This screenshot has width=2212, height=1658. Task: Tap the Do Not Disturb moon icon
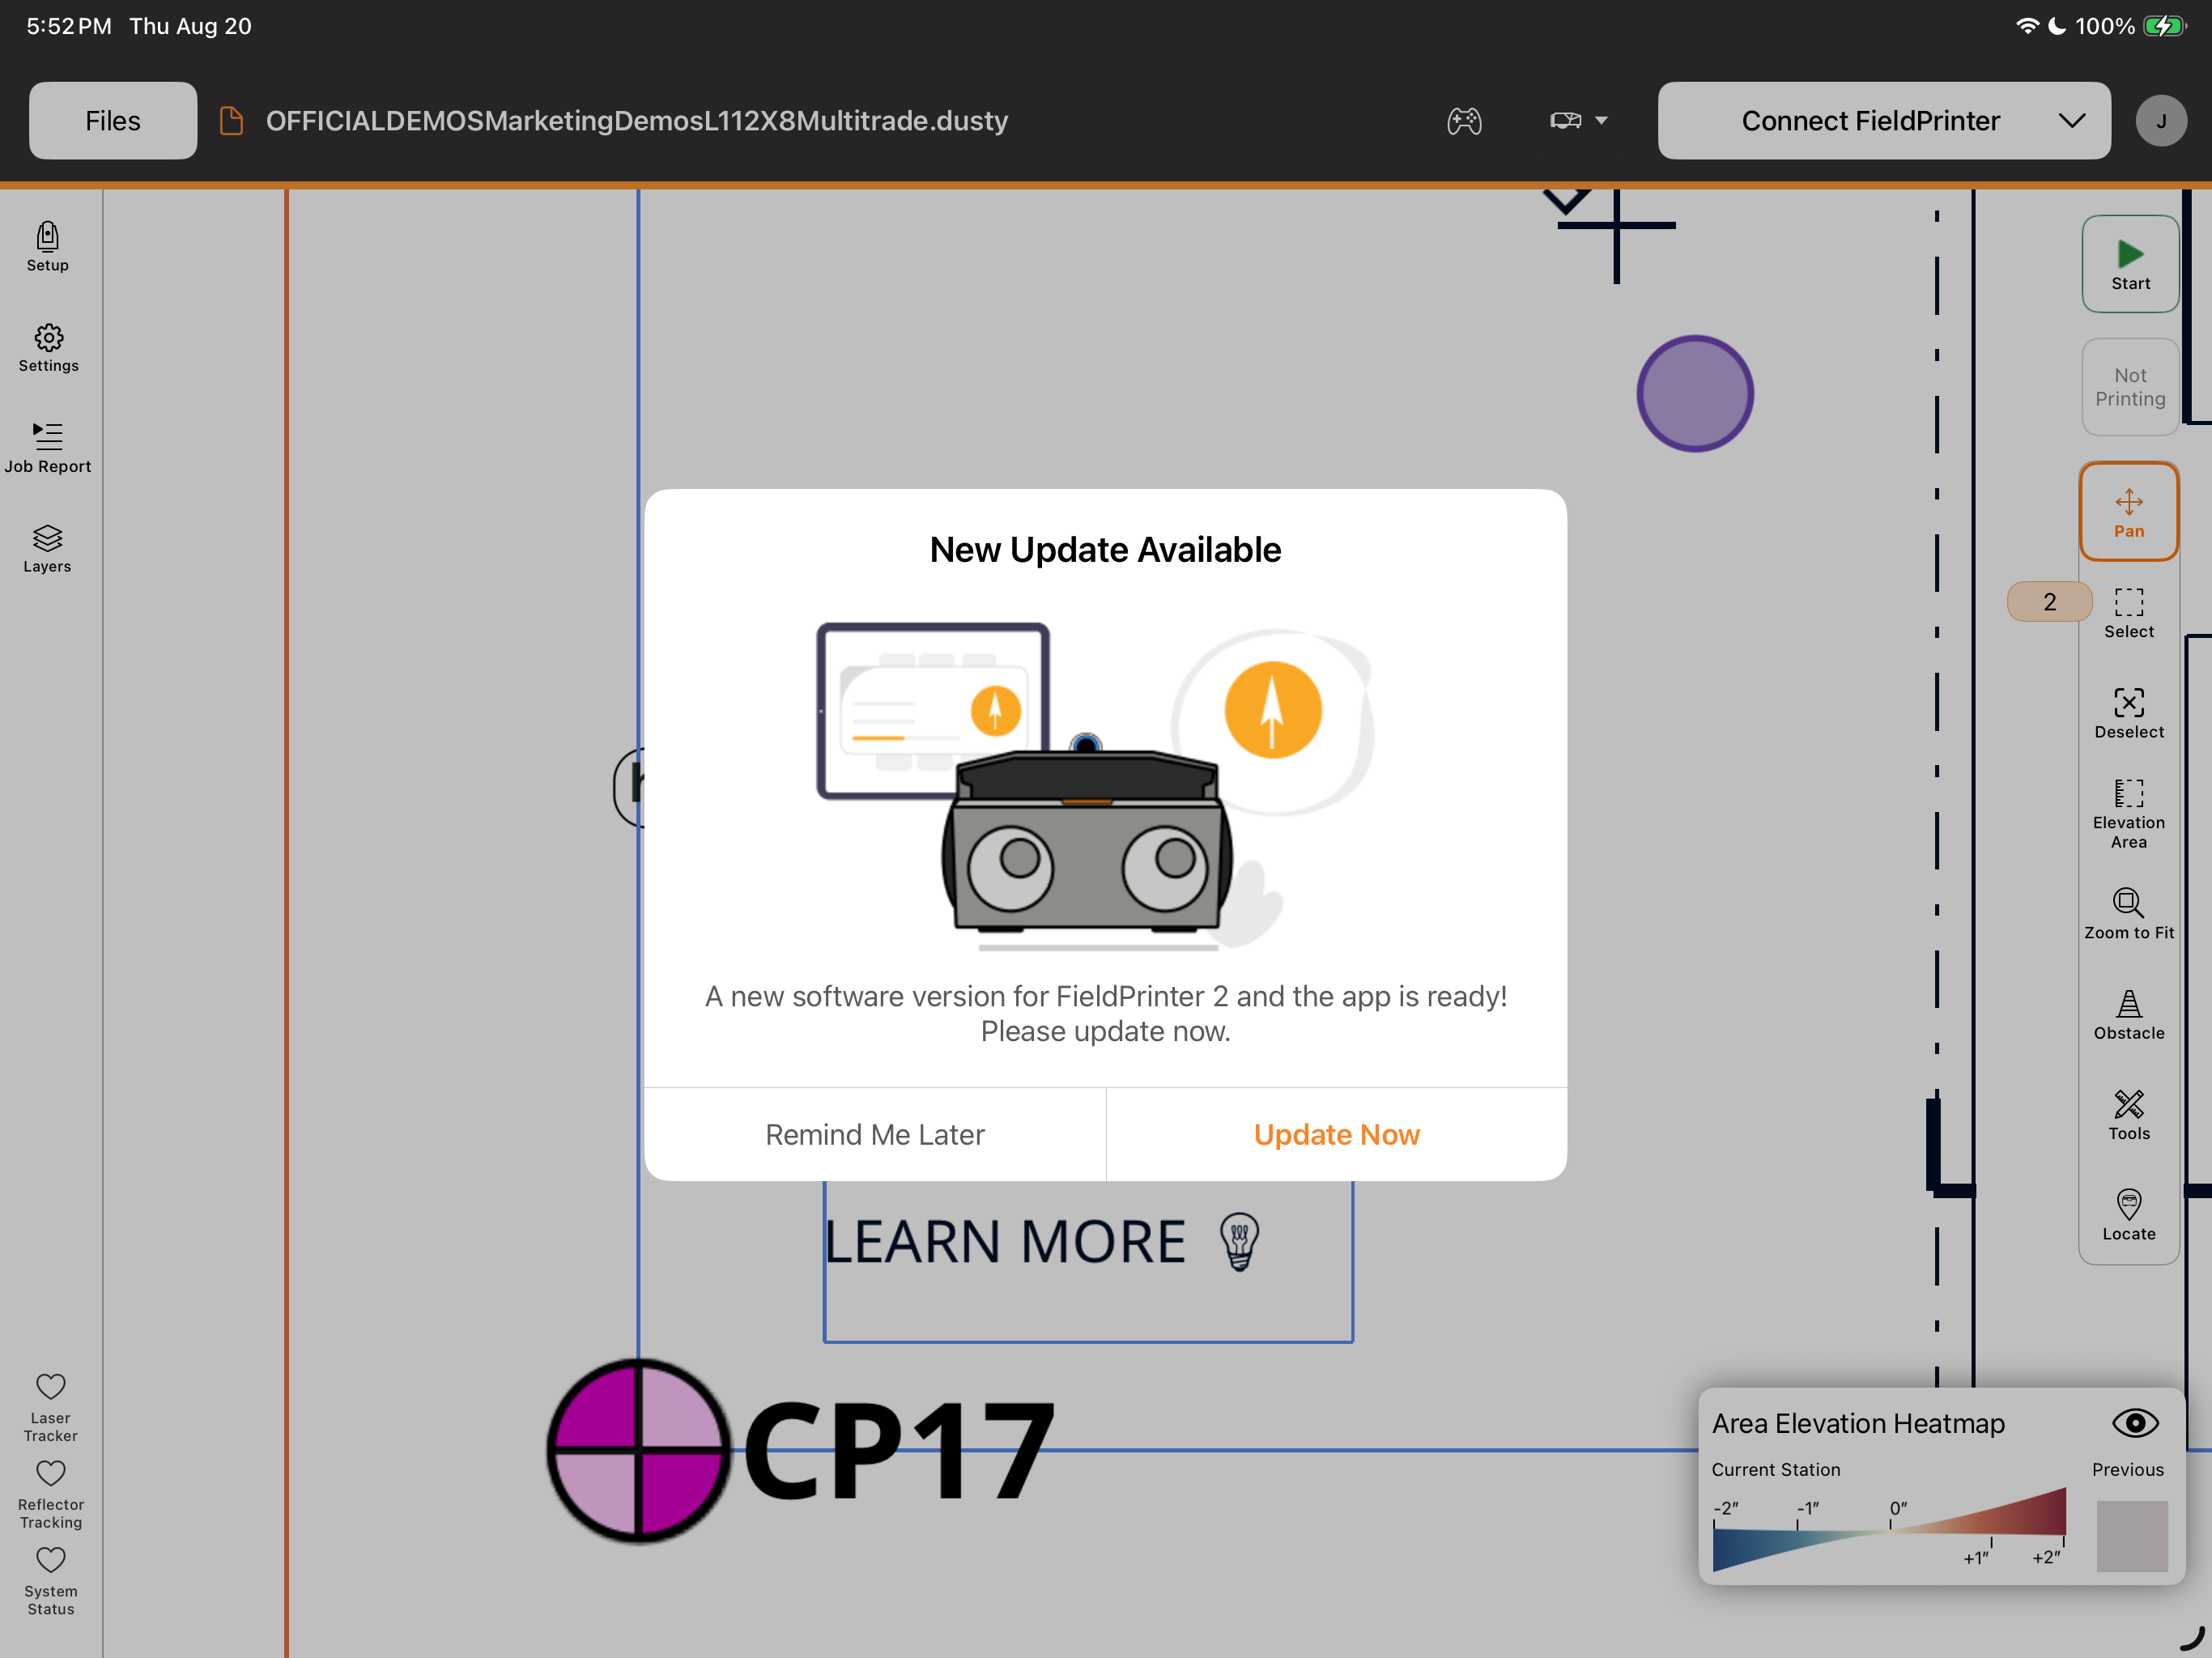[x=2057, y=26]
